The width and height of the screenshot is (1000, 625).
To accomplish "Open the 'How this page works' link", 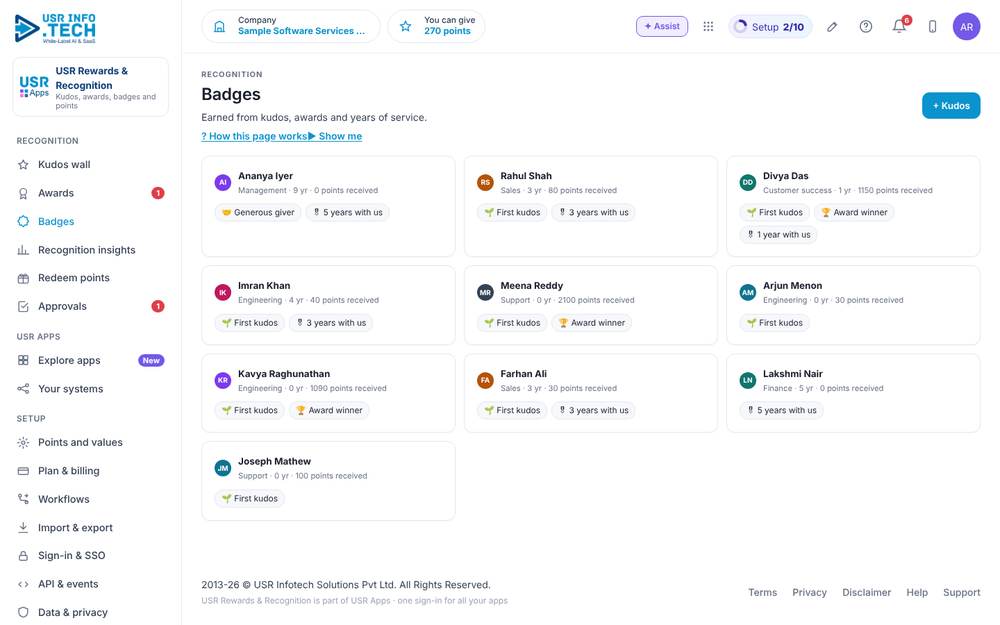I will pyautogui.click(x=254, y=136).
